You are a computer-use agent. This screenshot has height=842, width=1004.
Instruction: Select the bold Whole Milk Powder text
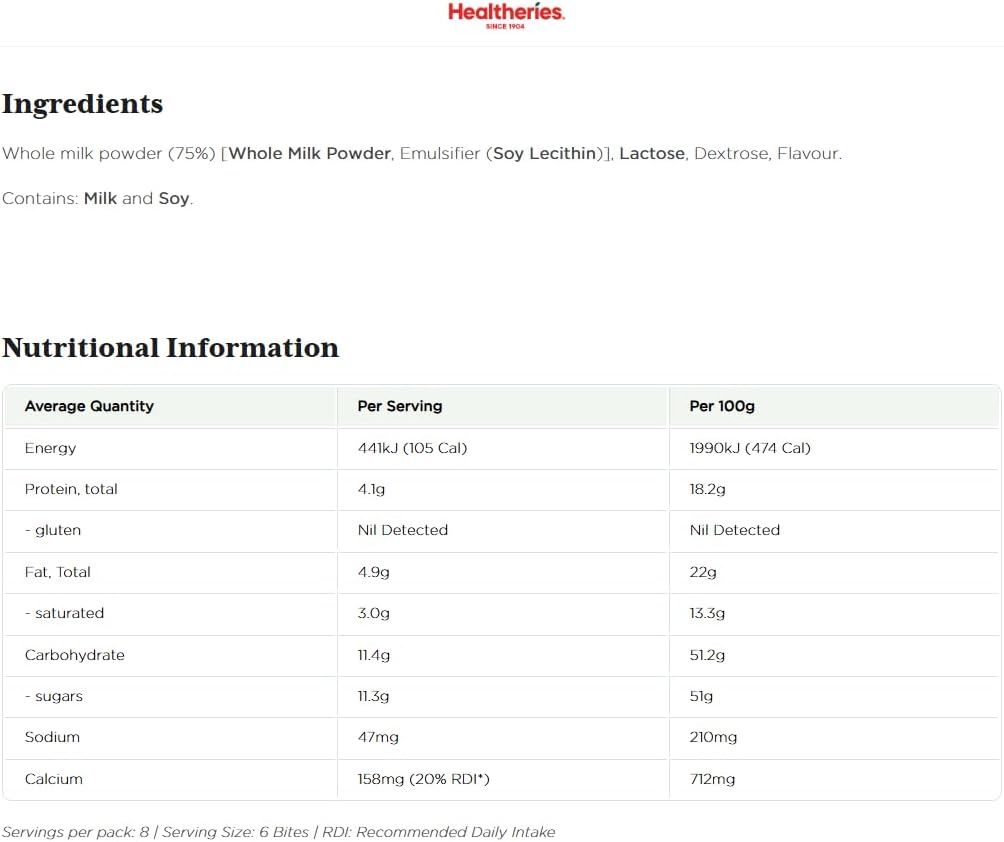coord(310,154)
